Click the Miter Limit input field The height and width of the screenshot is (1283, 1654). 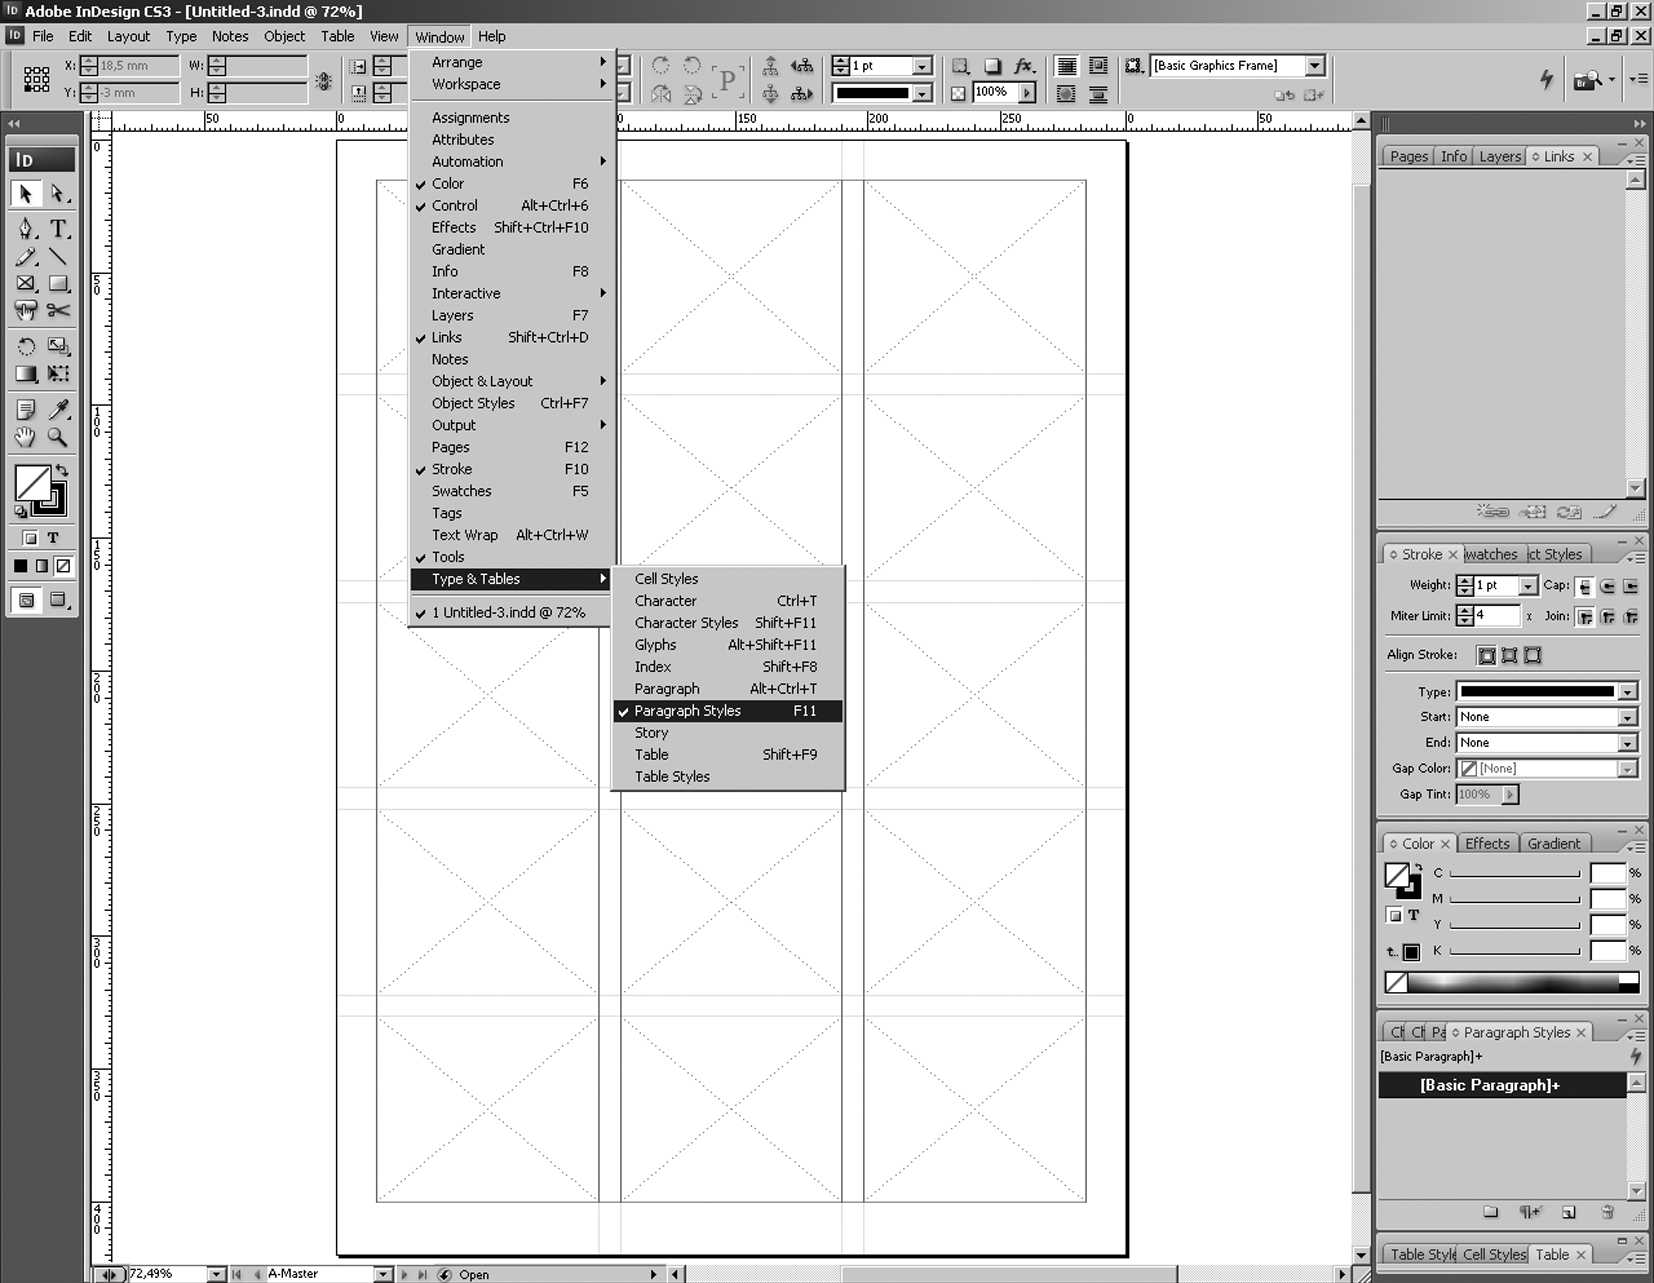pyautogui.click(x=1497, y=616)
